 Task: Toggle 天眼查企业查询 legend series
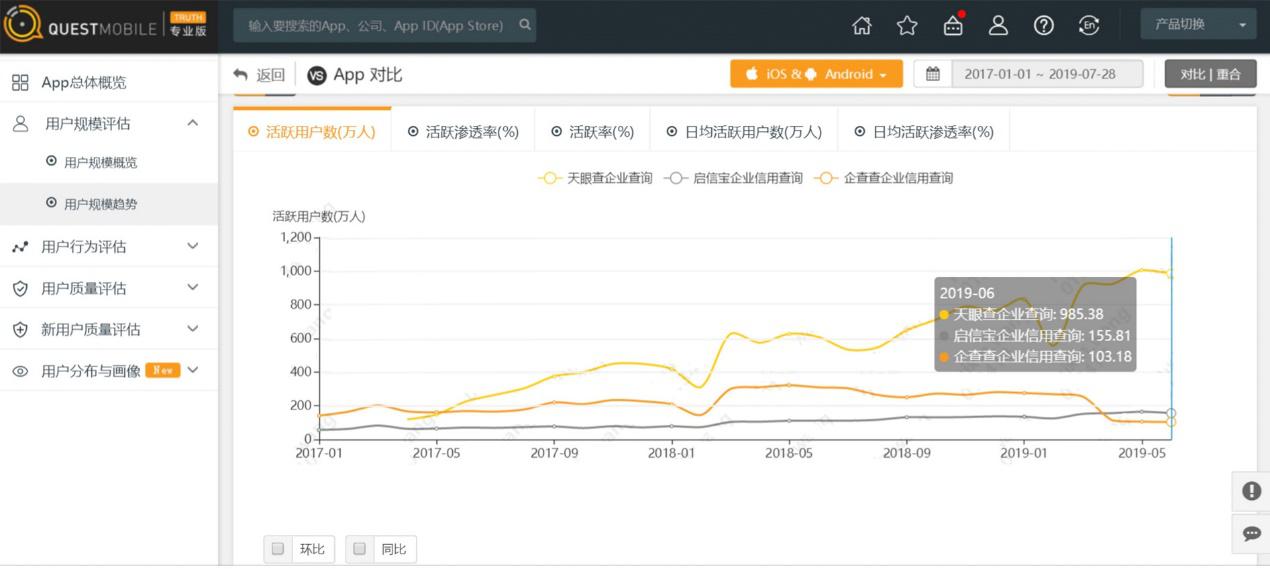coord(595,178)
